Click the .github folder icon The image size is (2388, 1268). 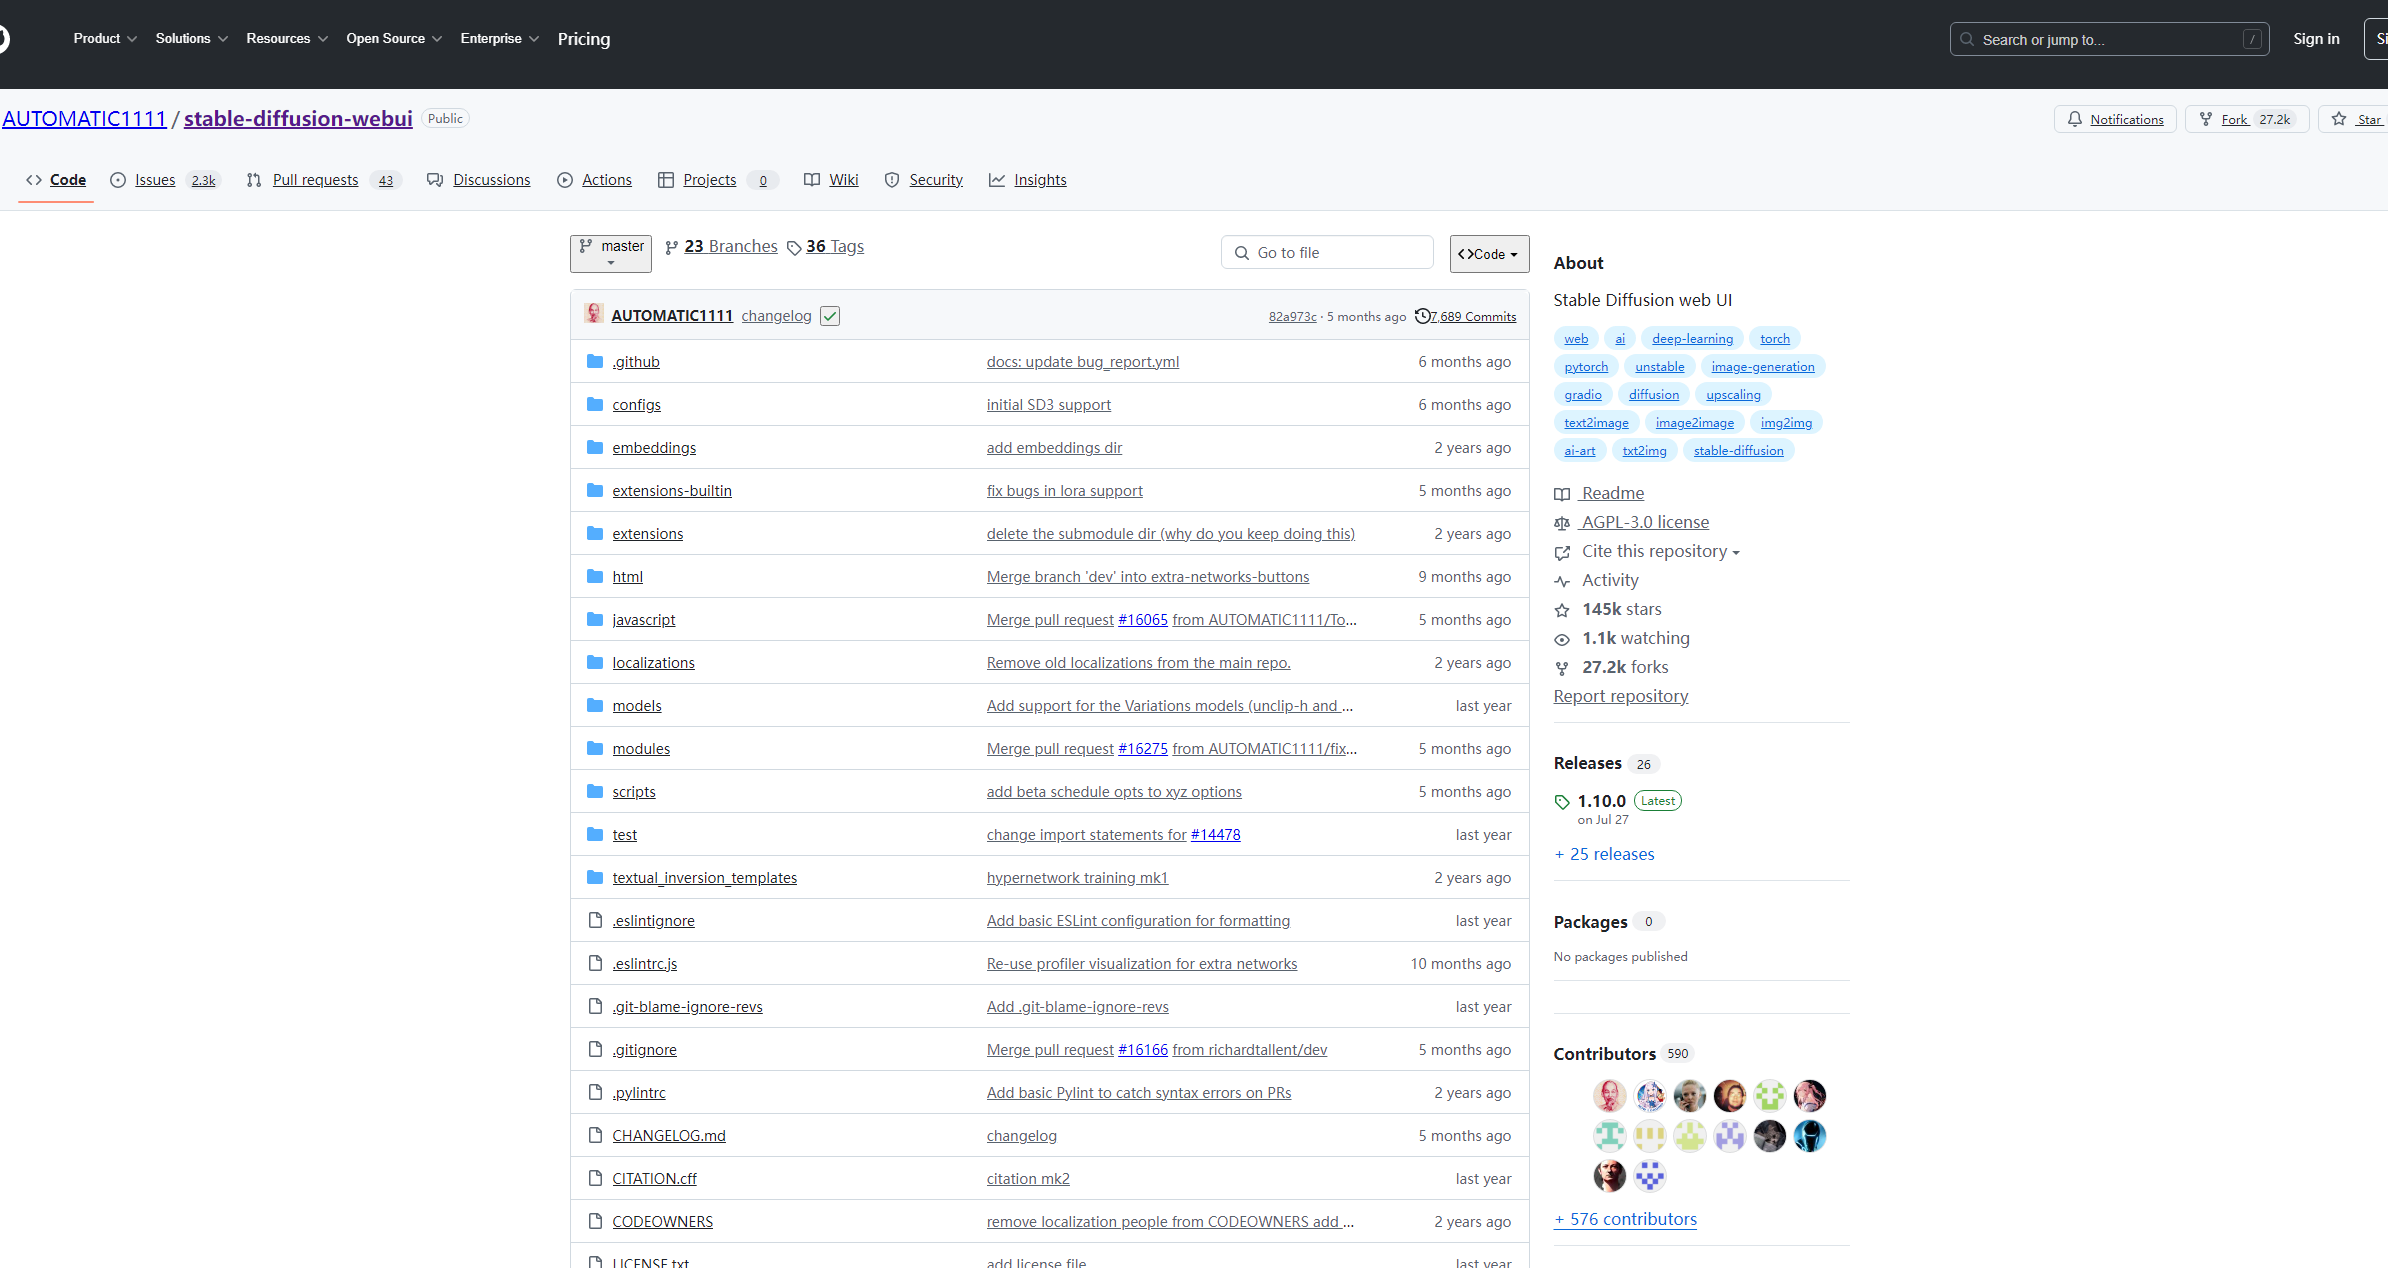(x=595, y=361)
